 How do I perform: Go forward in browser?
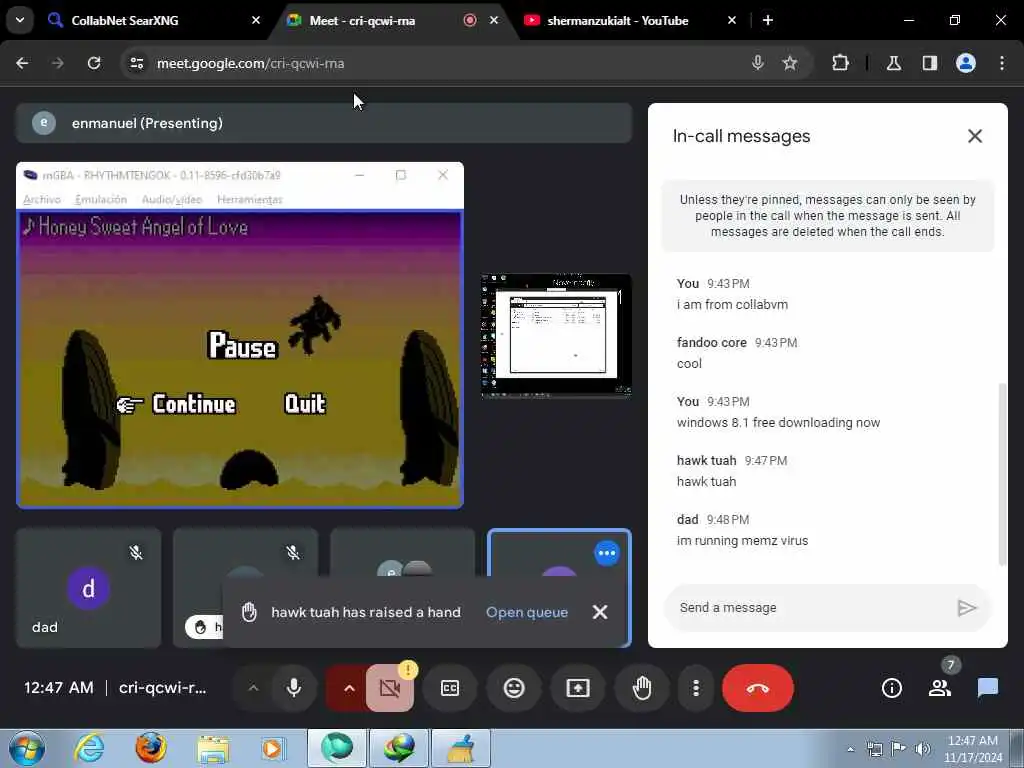coord(58,63)
